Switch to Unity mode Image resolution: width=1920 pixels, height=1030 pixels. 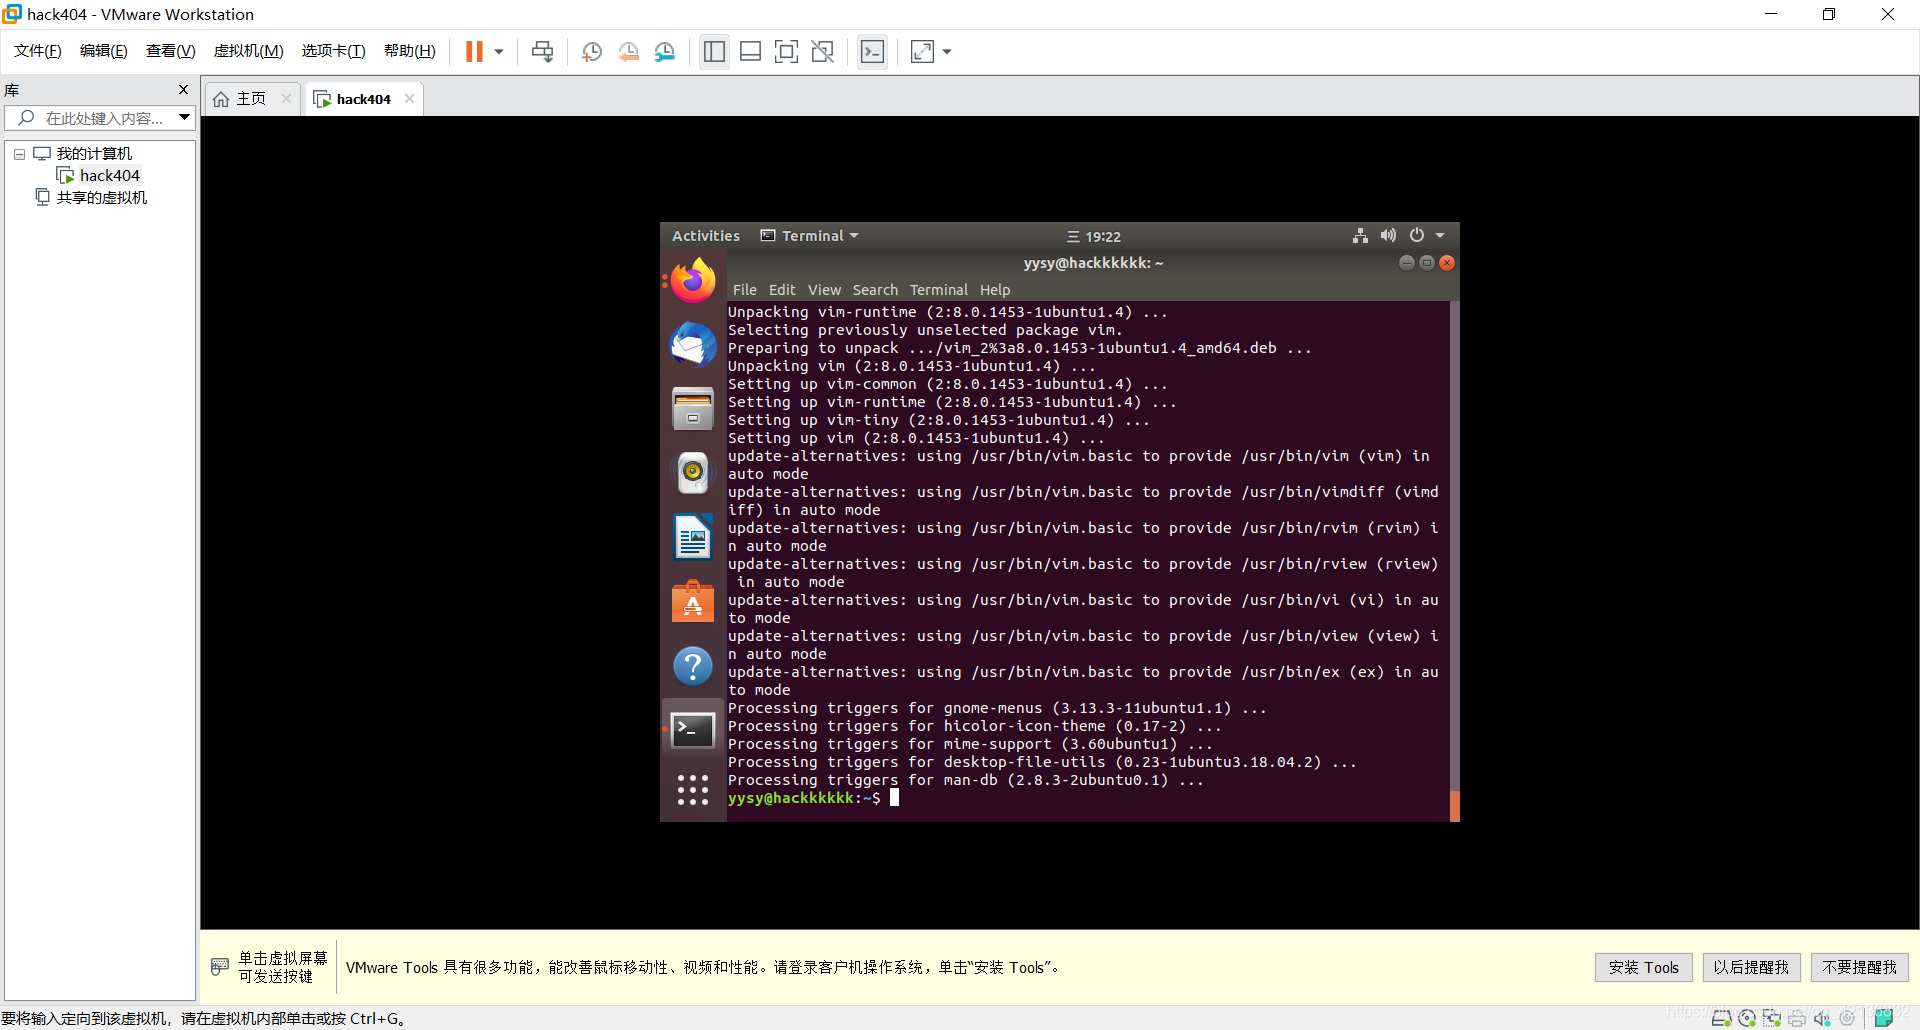click(x=822, y=52)
